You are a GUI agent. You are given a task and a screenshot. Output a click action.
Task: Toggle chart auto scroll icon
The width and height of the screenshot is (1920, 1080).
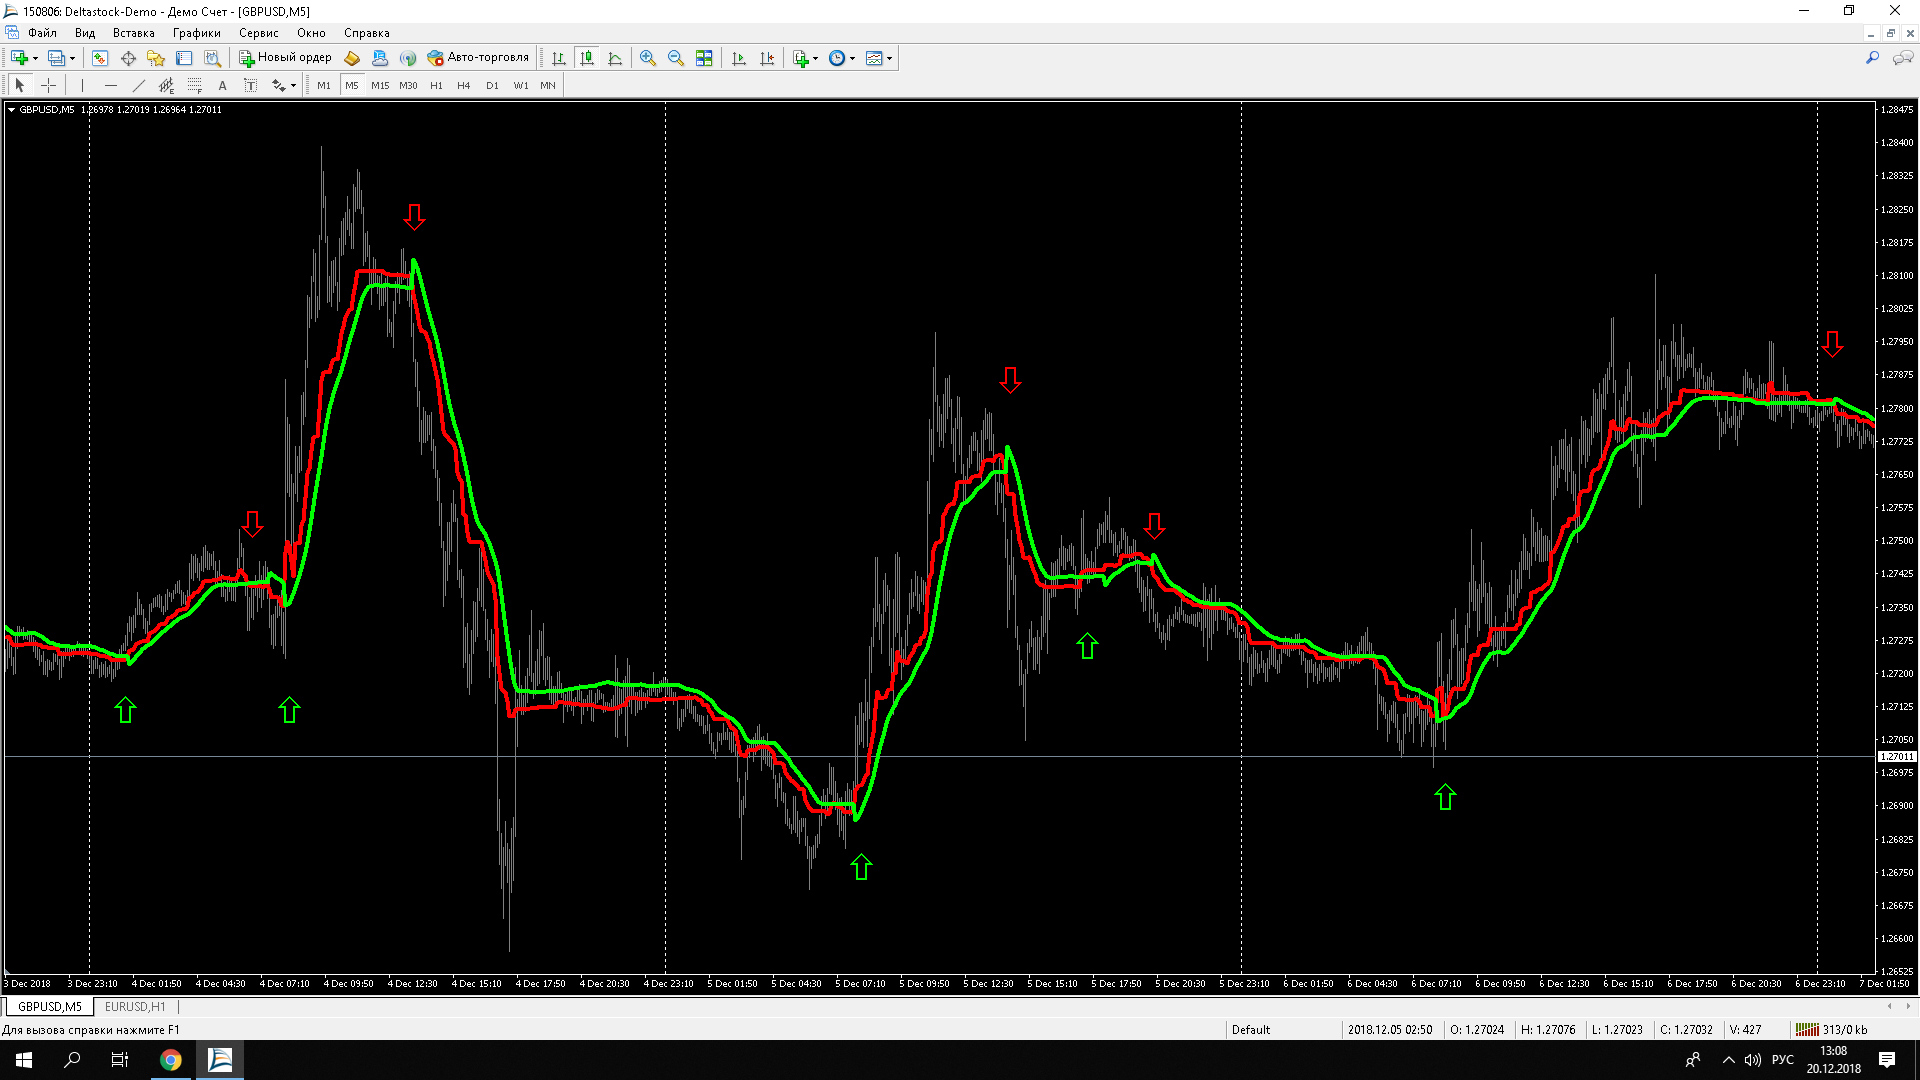[739, 58]
